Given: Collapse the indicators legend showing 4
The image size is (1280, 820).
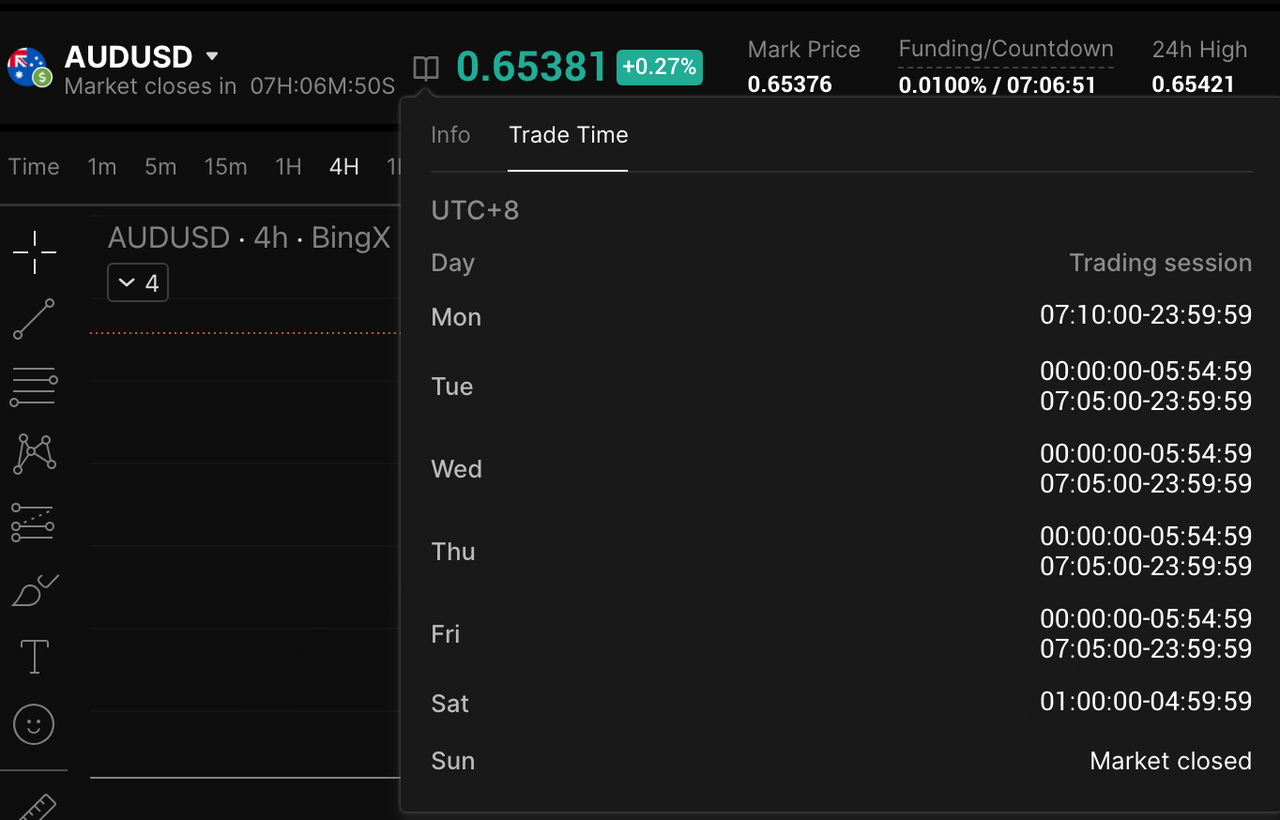Looking at the screenshot, I should (138, 283).
